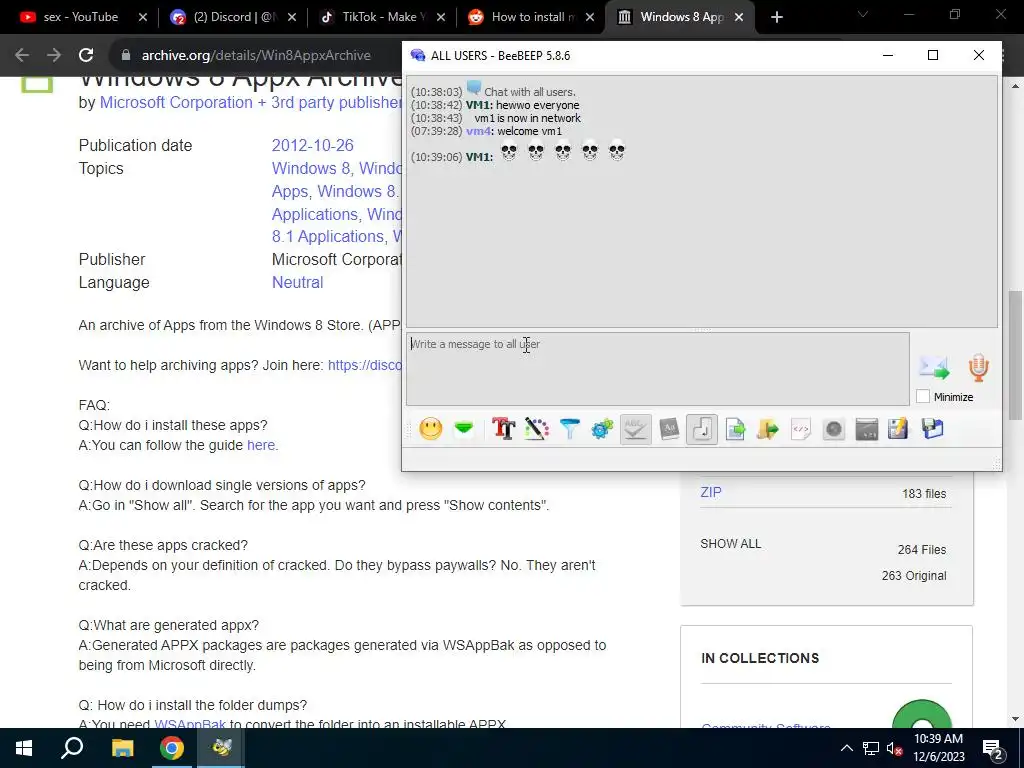The image size is (1024, 768).
Task: Click the archive.org address bar
Action: [x=256, y=56]
